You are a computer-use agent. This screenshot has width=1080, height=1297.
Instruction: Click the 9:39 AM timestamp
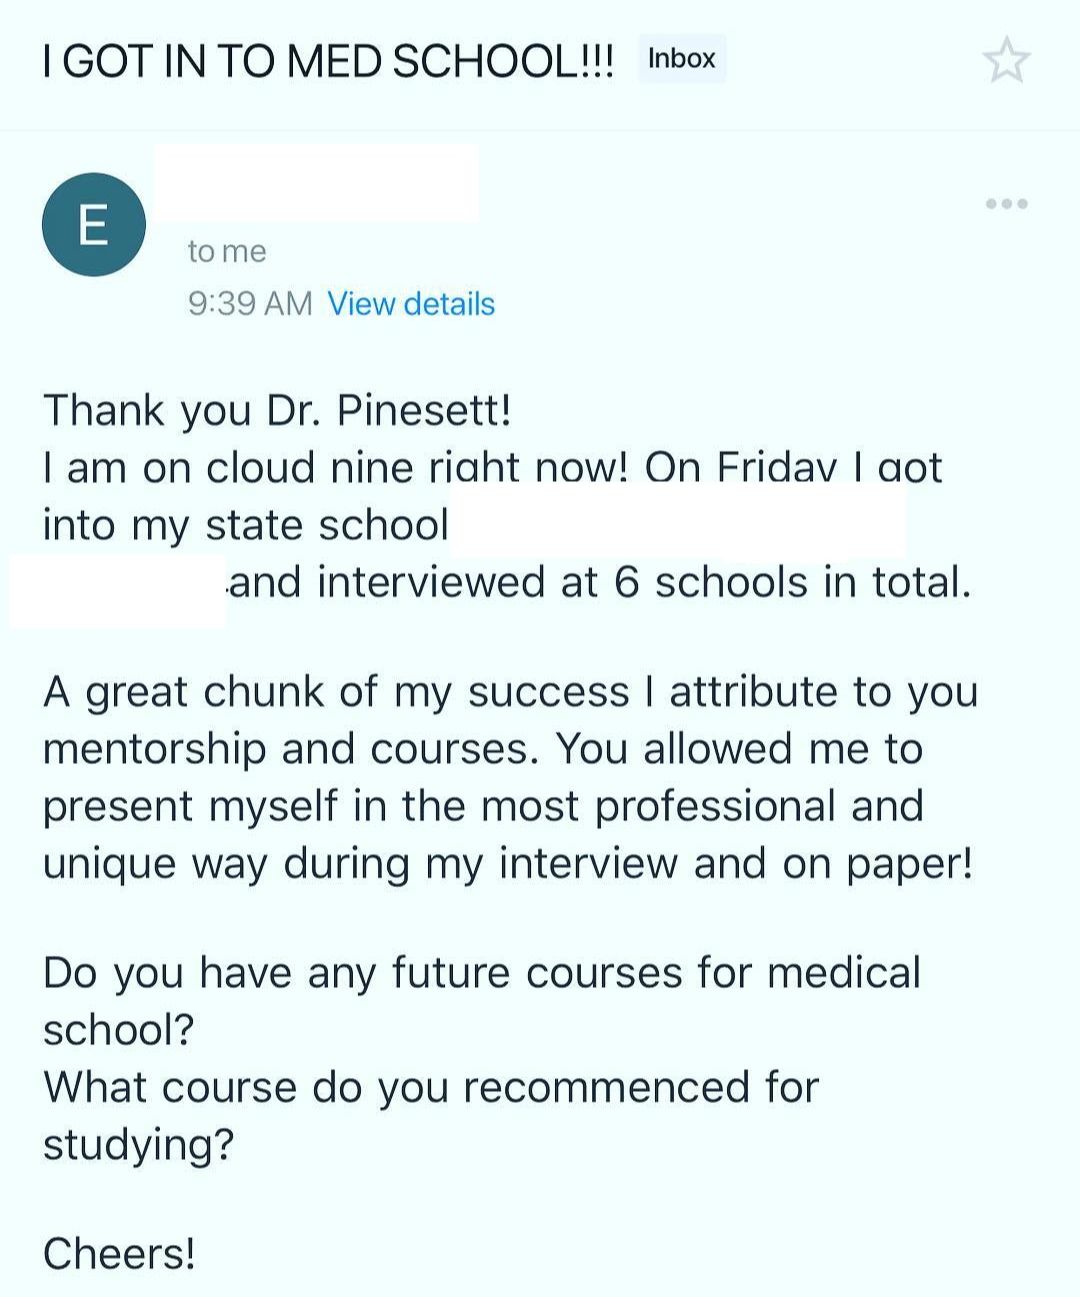[250, 304]
